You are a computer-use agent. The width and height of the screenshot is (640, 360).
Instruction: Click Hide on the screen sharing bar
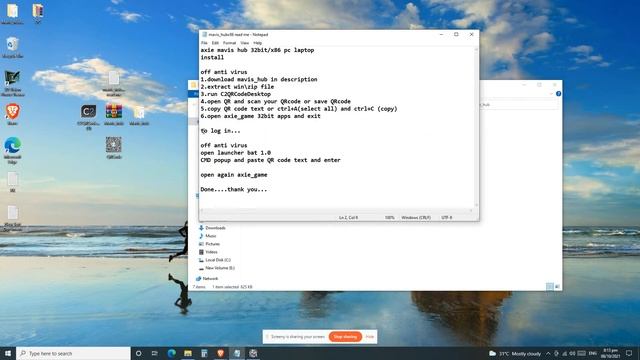pyautogui.click(x=369, y=337)
